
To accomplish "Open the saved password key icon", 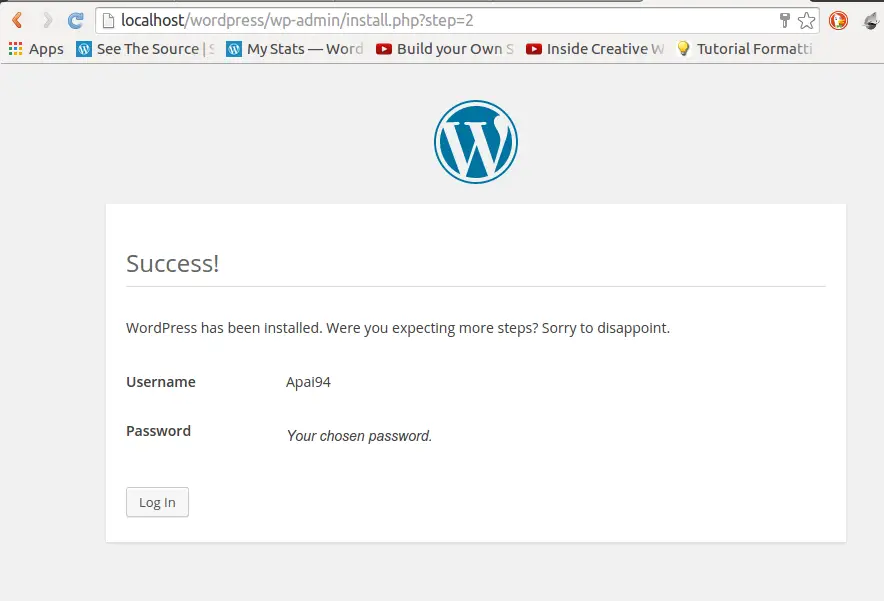I will pyautogui.click(x=784, y=20).
